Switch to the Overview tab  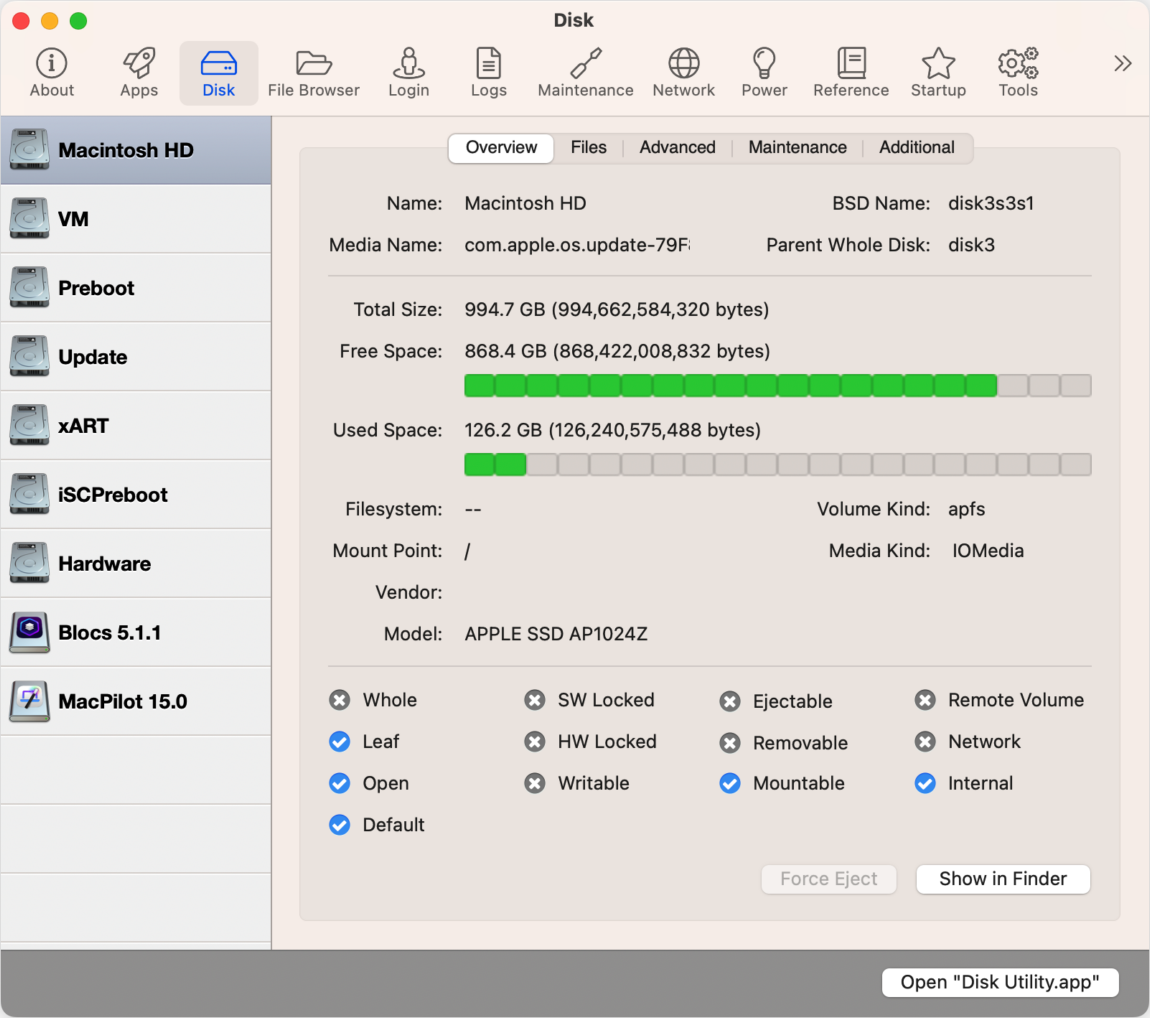coord(501,147)
